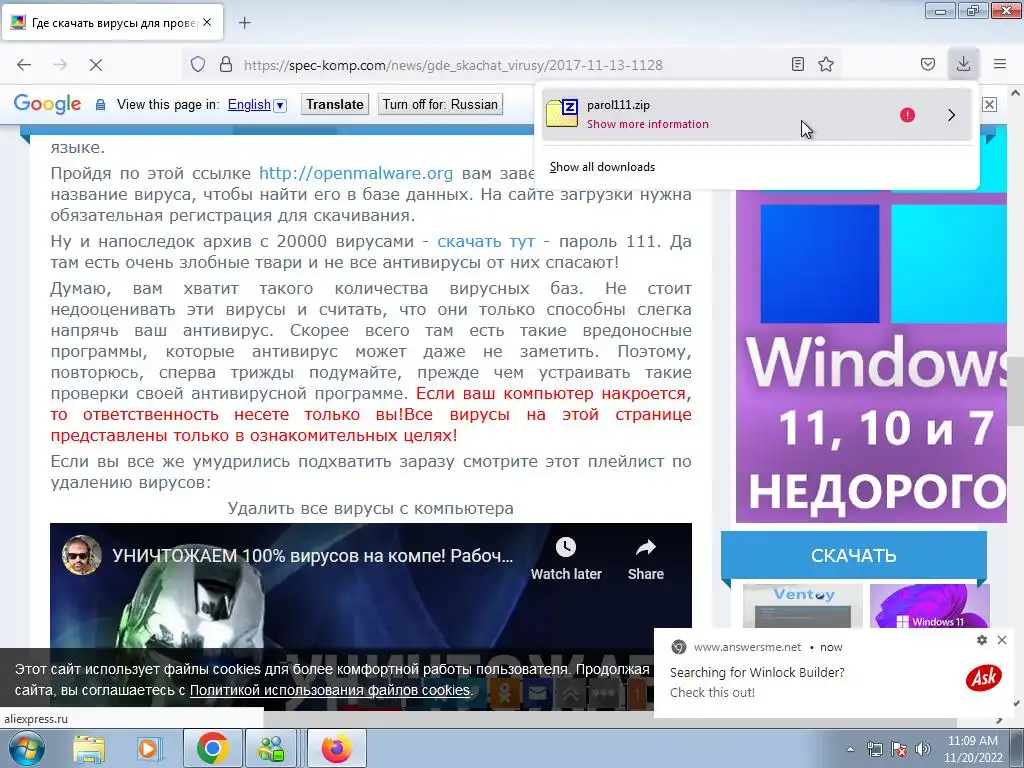
Task: Show hidden tray icons arrow
Action: [850, 749]
